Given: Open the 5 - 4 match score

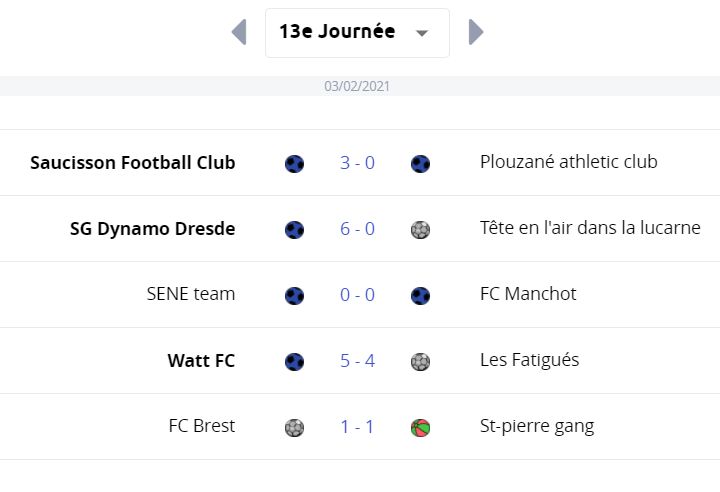Looking at the screenshot, I should tap(357, 361).
